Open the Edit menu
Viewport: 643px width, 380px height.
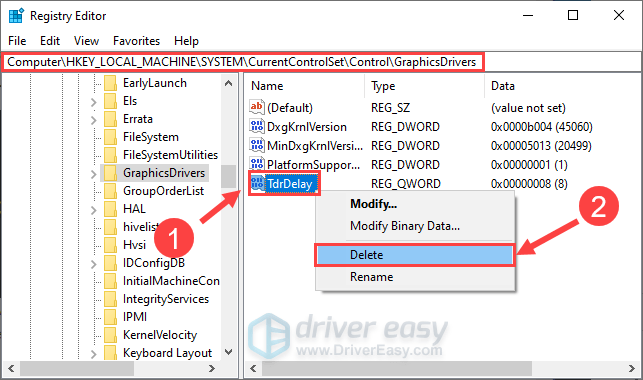[x=50, y=41]
